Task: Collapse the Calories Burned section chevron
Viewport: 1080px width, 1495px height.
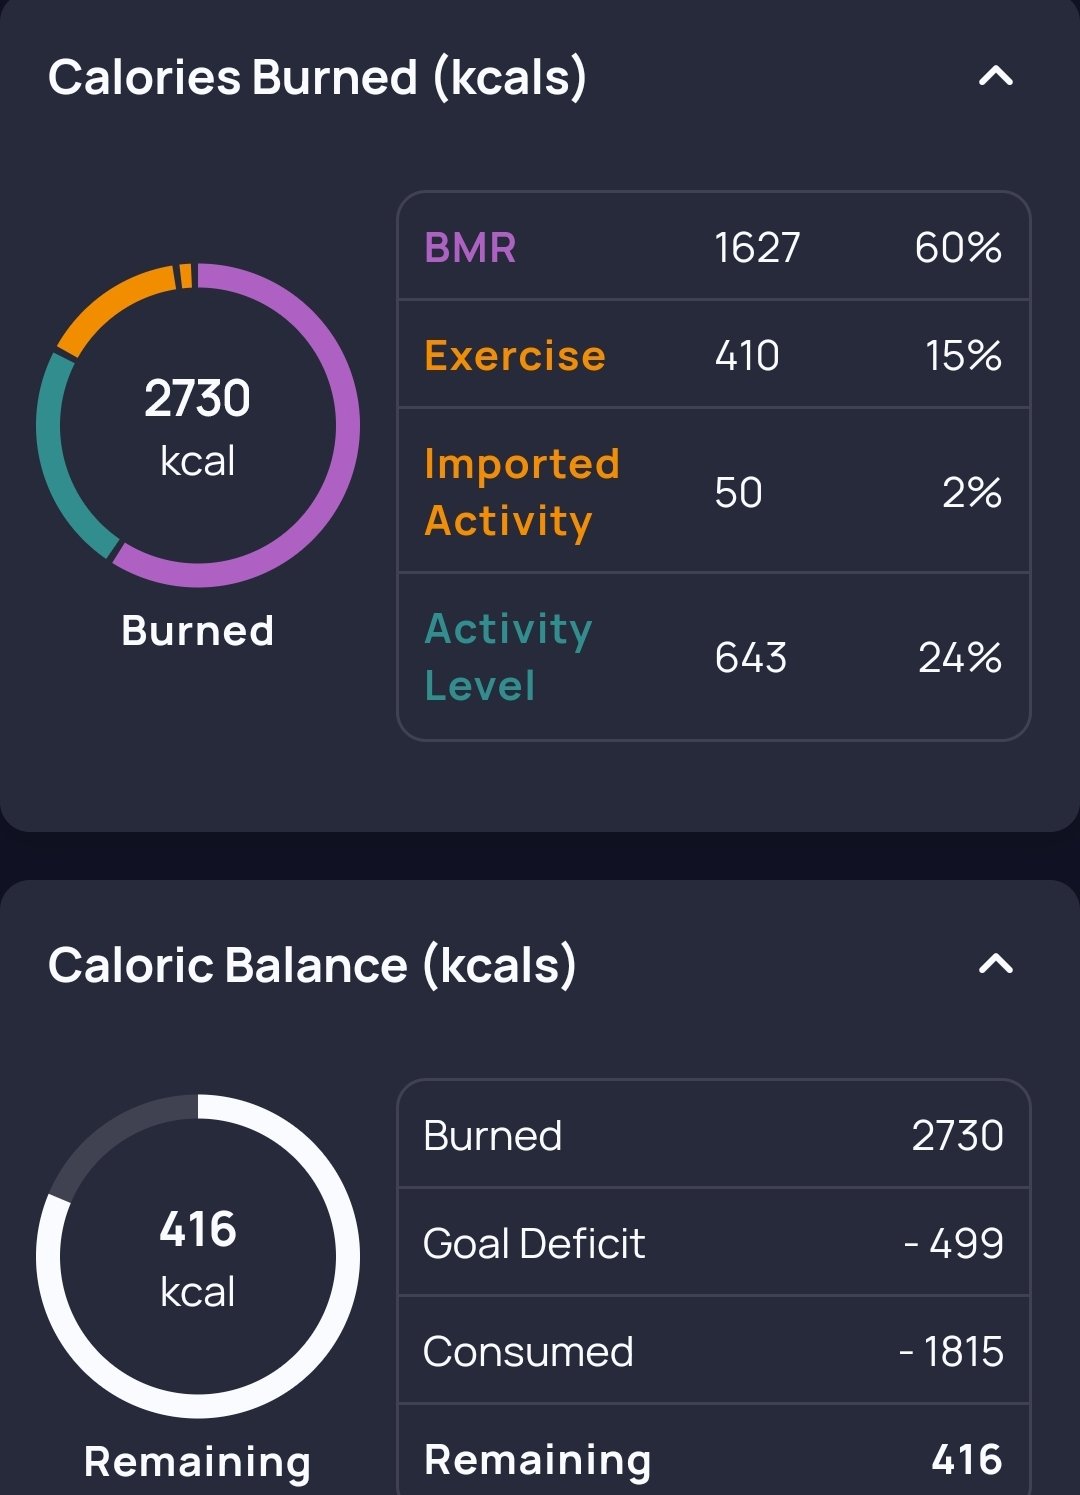Action: click(x=995, y=76)
